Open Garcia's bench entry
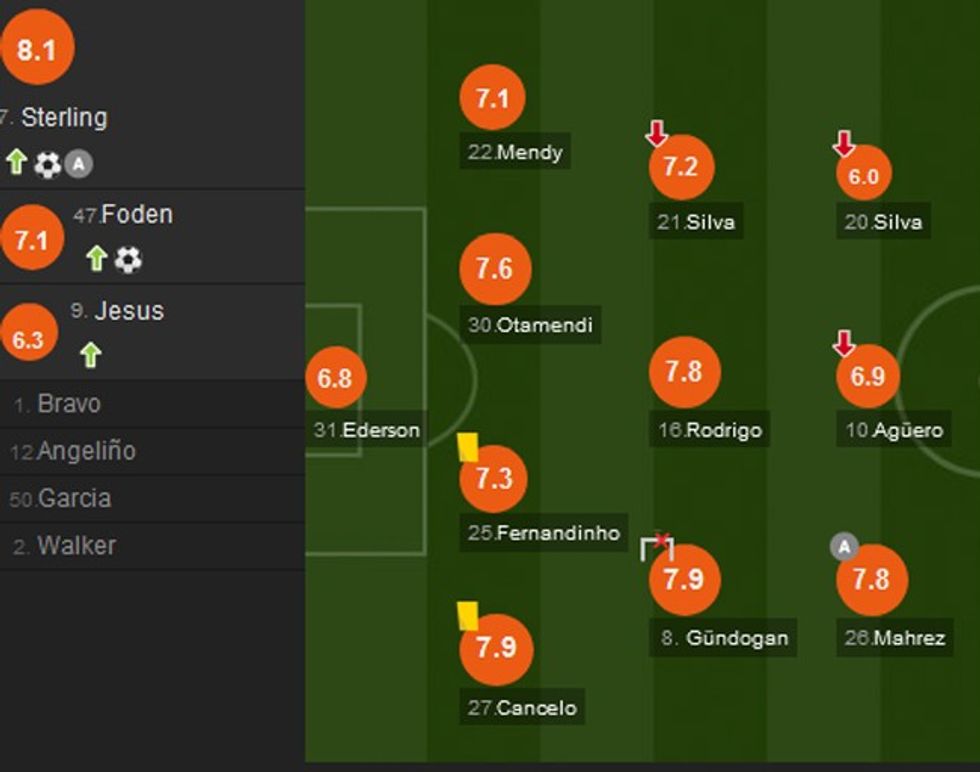 pyautogui.click(x=73, y=498)
